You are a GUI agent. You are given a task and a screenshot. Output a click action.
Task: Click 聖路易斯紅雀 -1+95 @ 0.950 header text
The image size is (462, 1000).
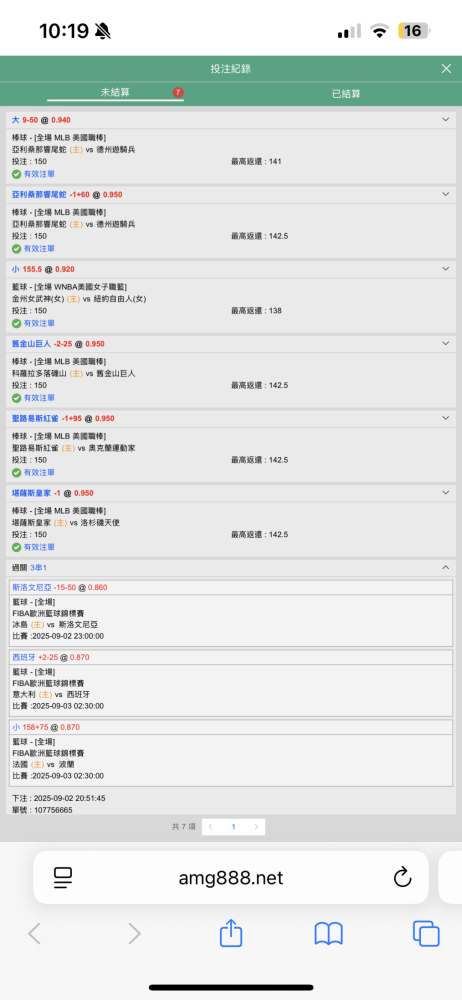point(63,418)
